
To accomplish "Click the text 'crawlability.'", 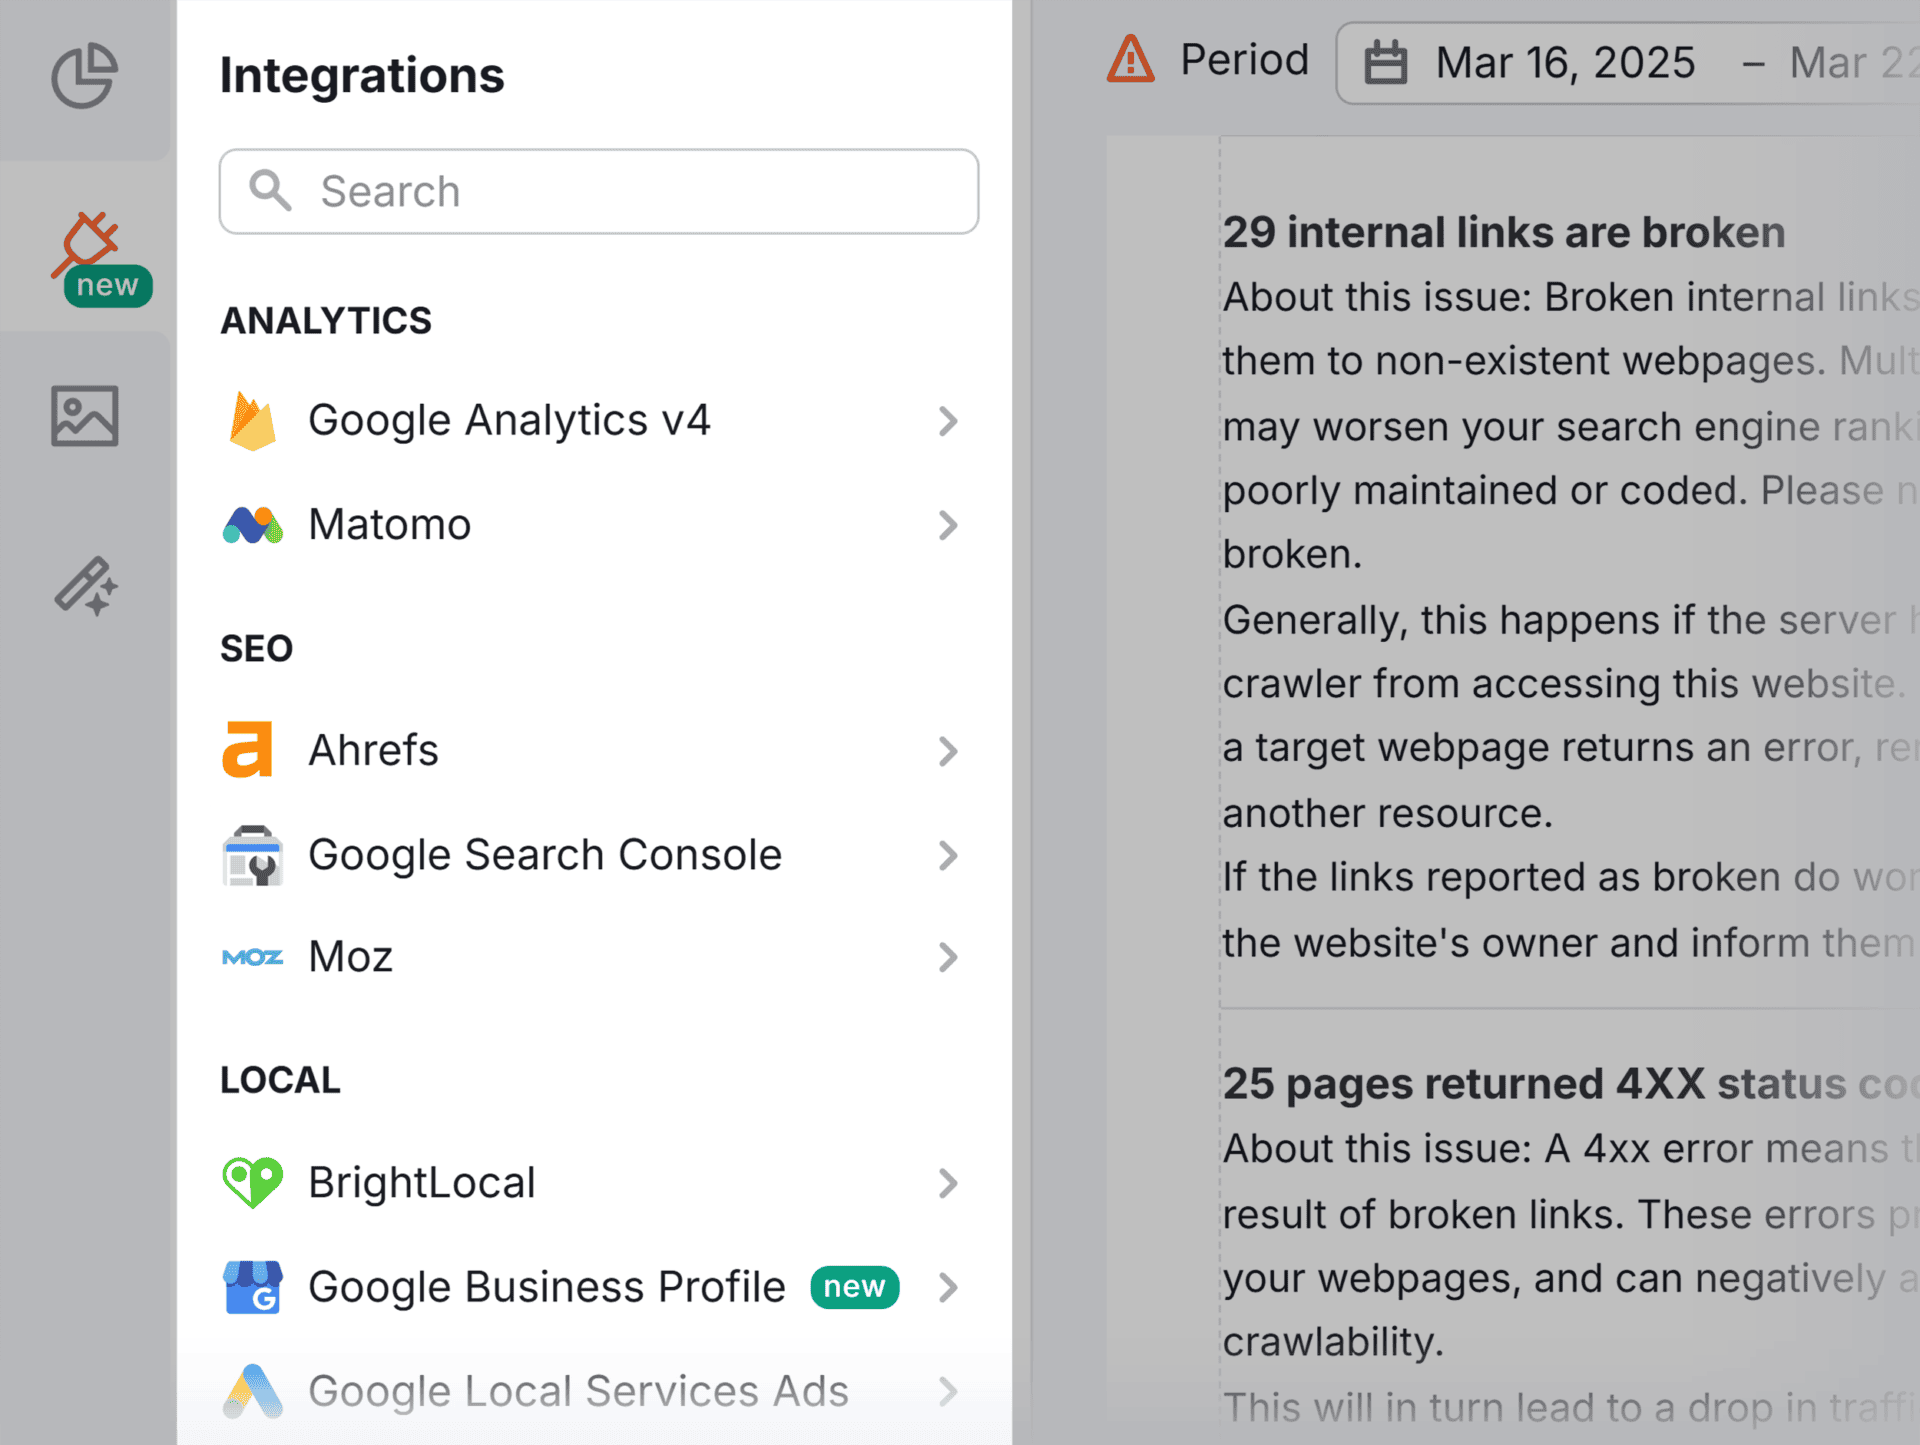I will tap(1333, 1342).
